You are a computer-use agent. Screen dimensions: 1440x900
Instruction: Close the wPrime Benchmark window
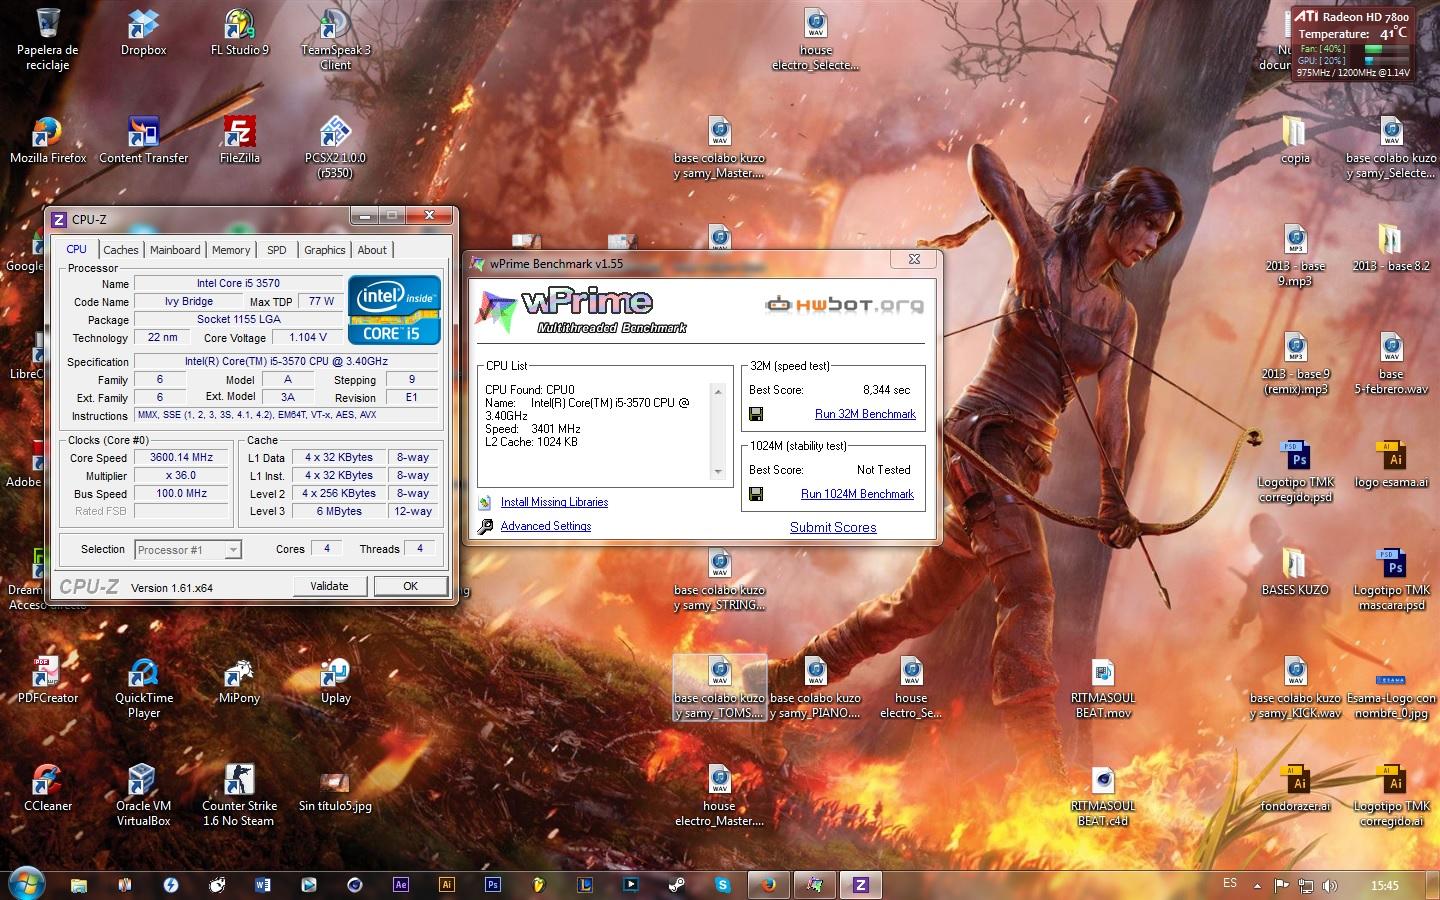(914, 259)
